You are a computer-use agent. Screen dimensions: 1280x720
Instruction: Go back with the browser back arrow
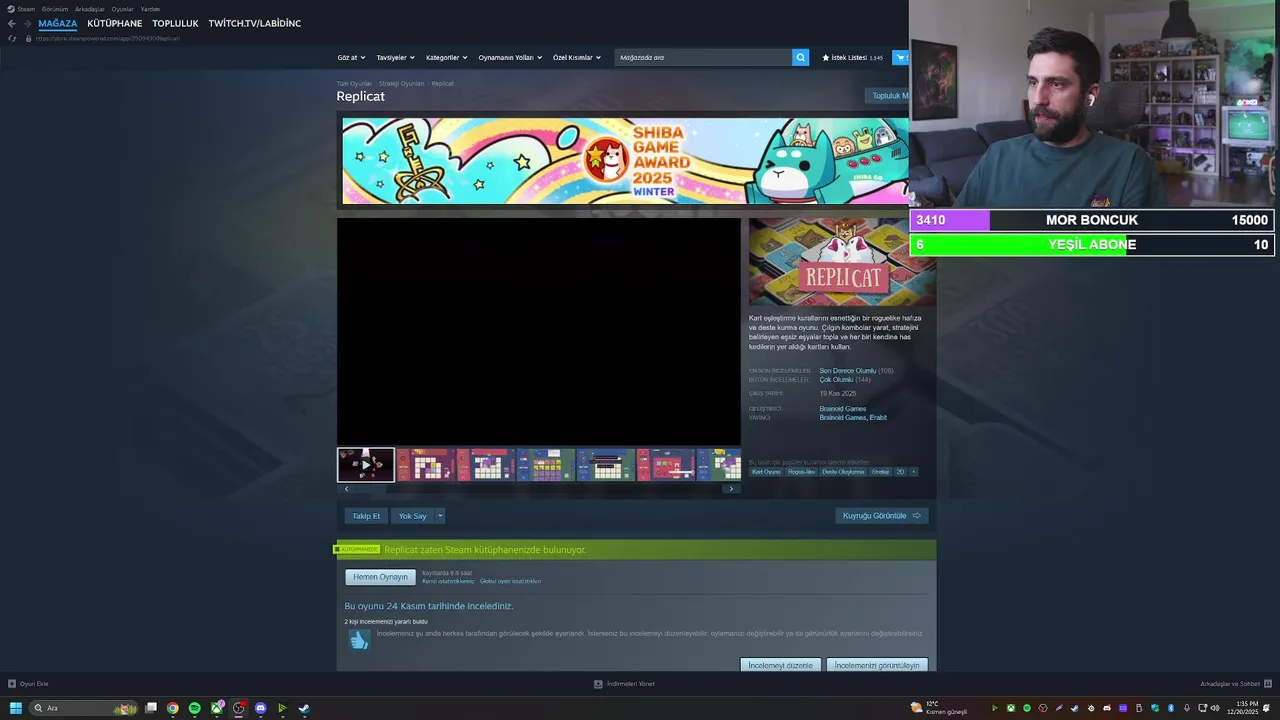coord(11,23)
